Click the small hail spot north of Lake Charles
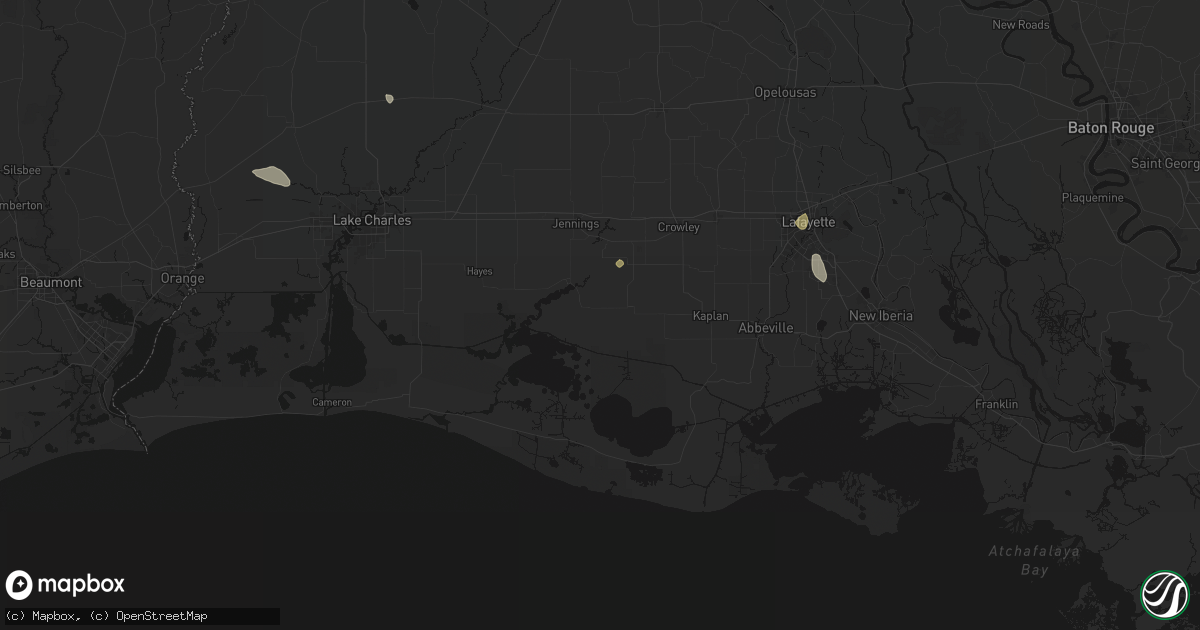The height and width of the screenshot is (630, 1200). 389,98
